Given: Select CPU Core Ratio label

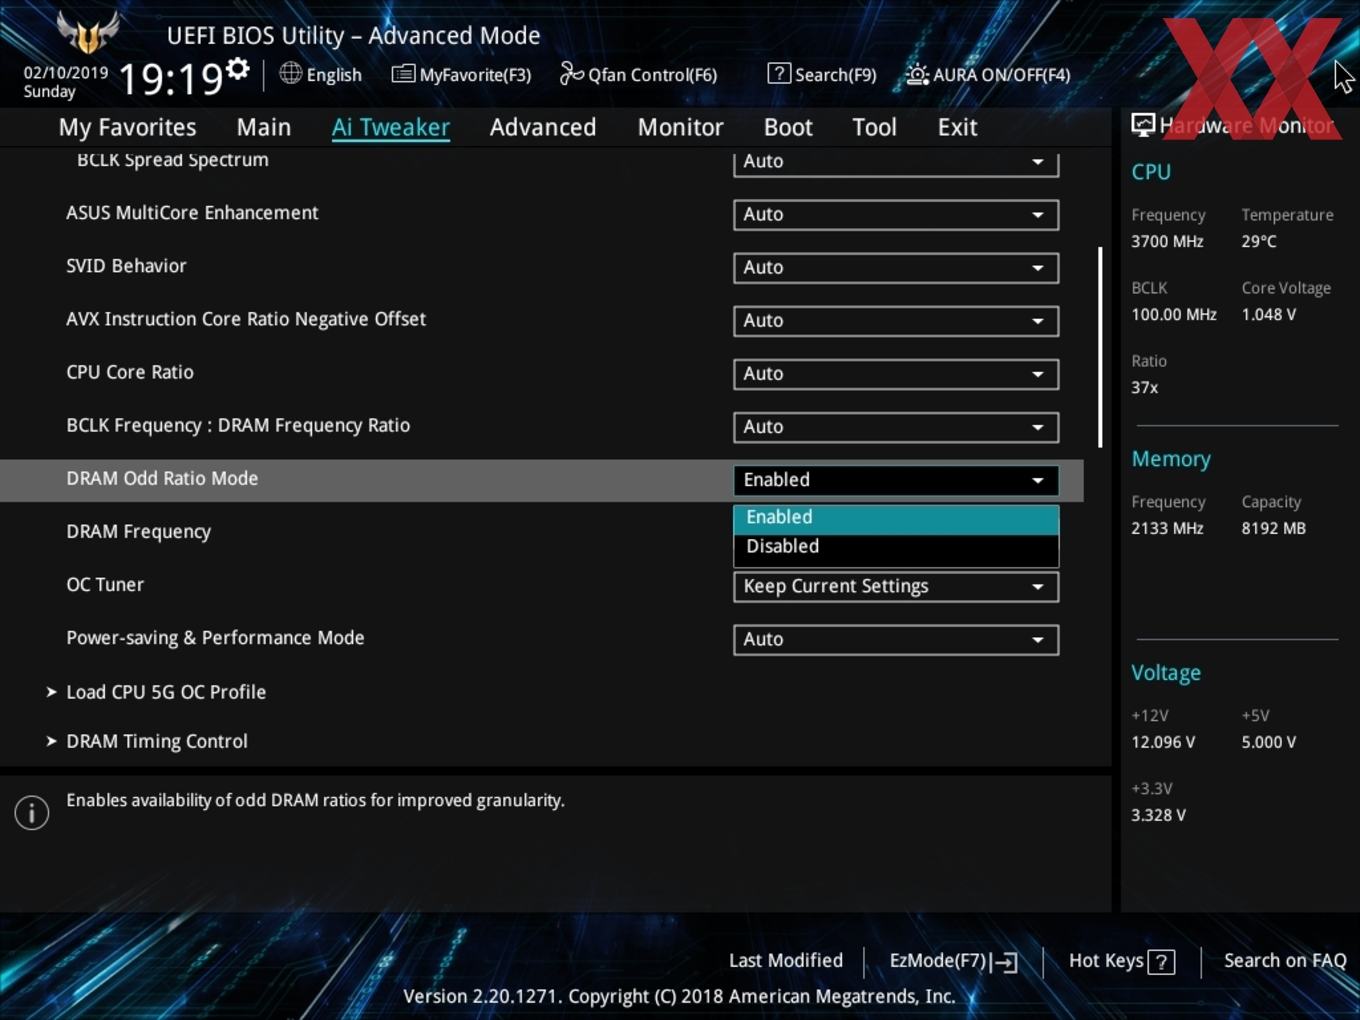Looking at the screenshot, I should [130, 372].
